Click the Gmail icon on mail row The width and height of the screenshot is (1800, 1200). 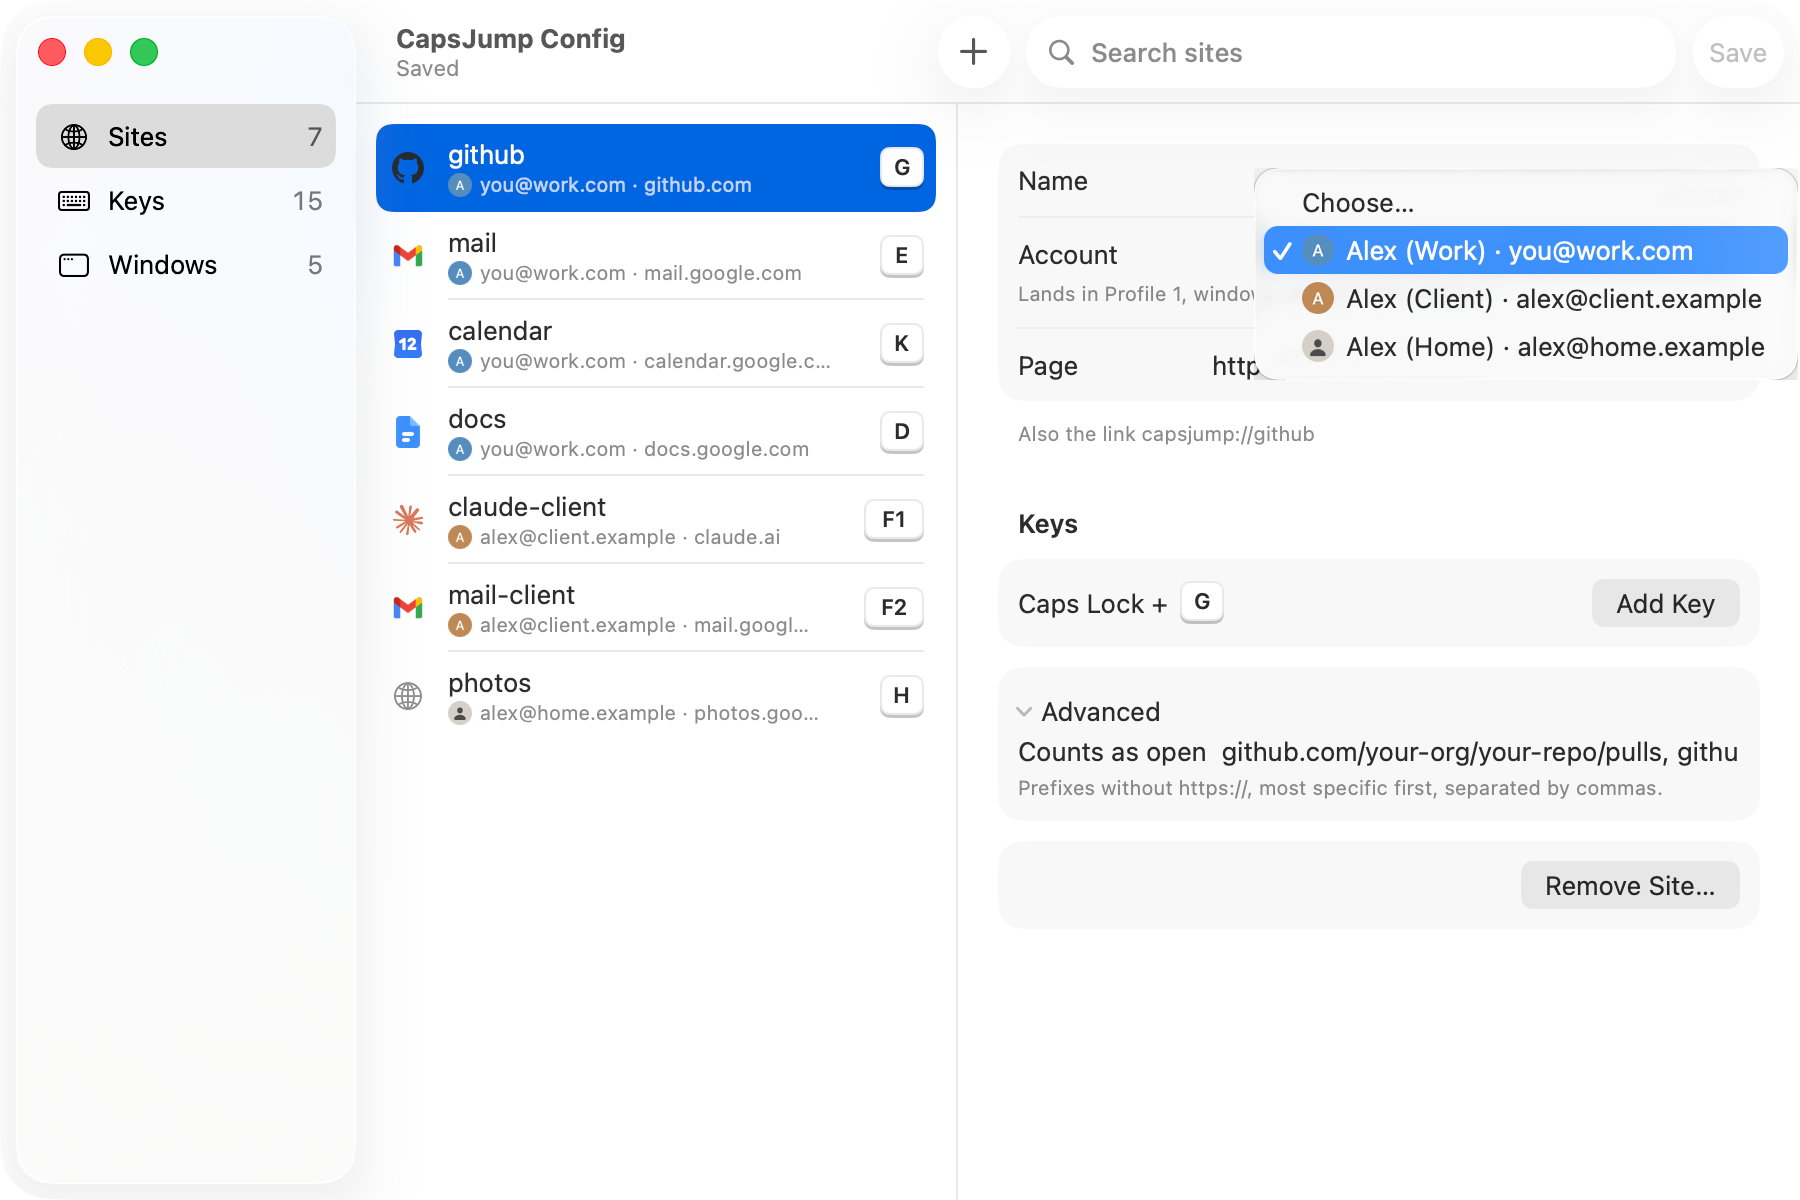[408, 256]
